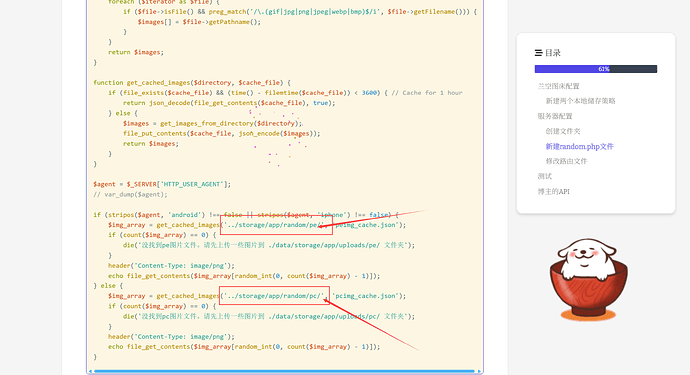Screen dimensions: 690x375
Task: Jump to 兰空图床配置 section
Action: [x=558, y=86]
